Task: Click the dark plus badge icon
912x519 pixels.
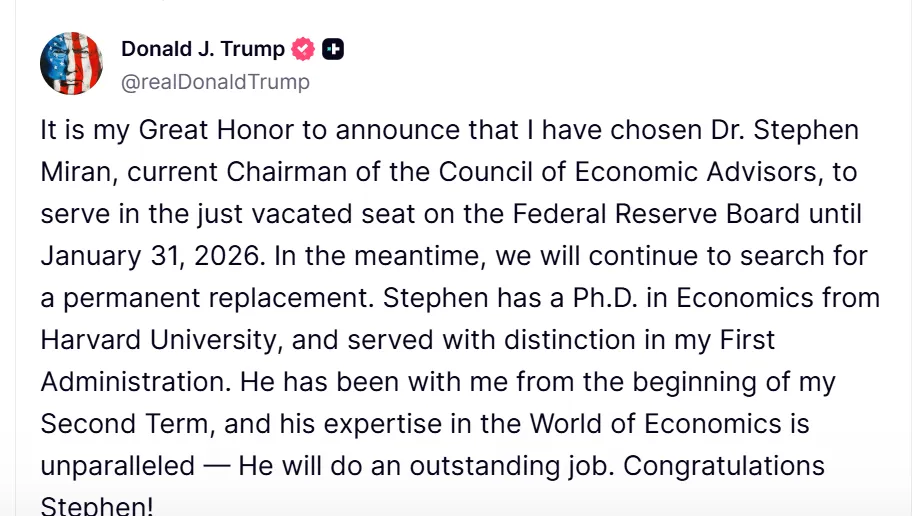Action: coord(333,49)
